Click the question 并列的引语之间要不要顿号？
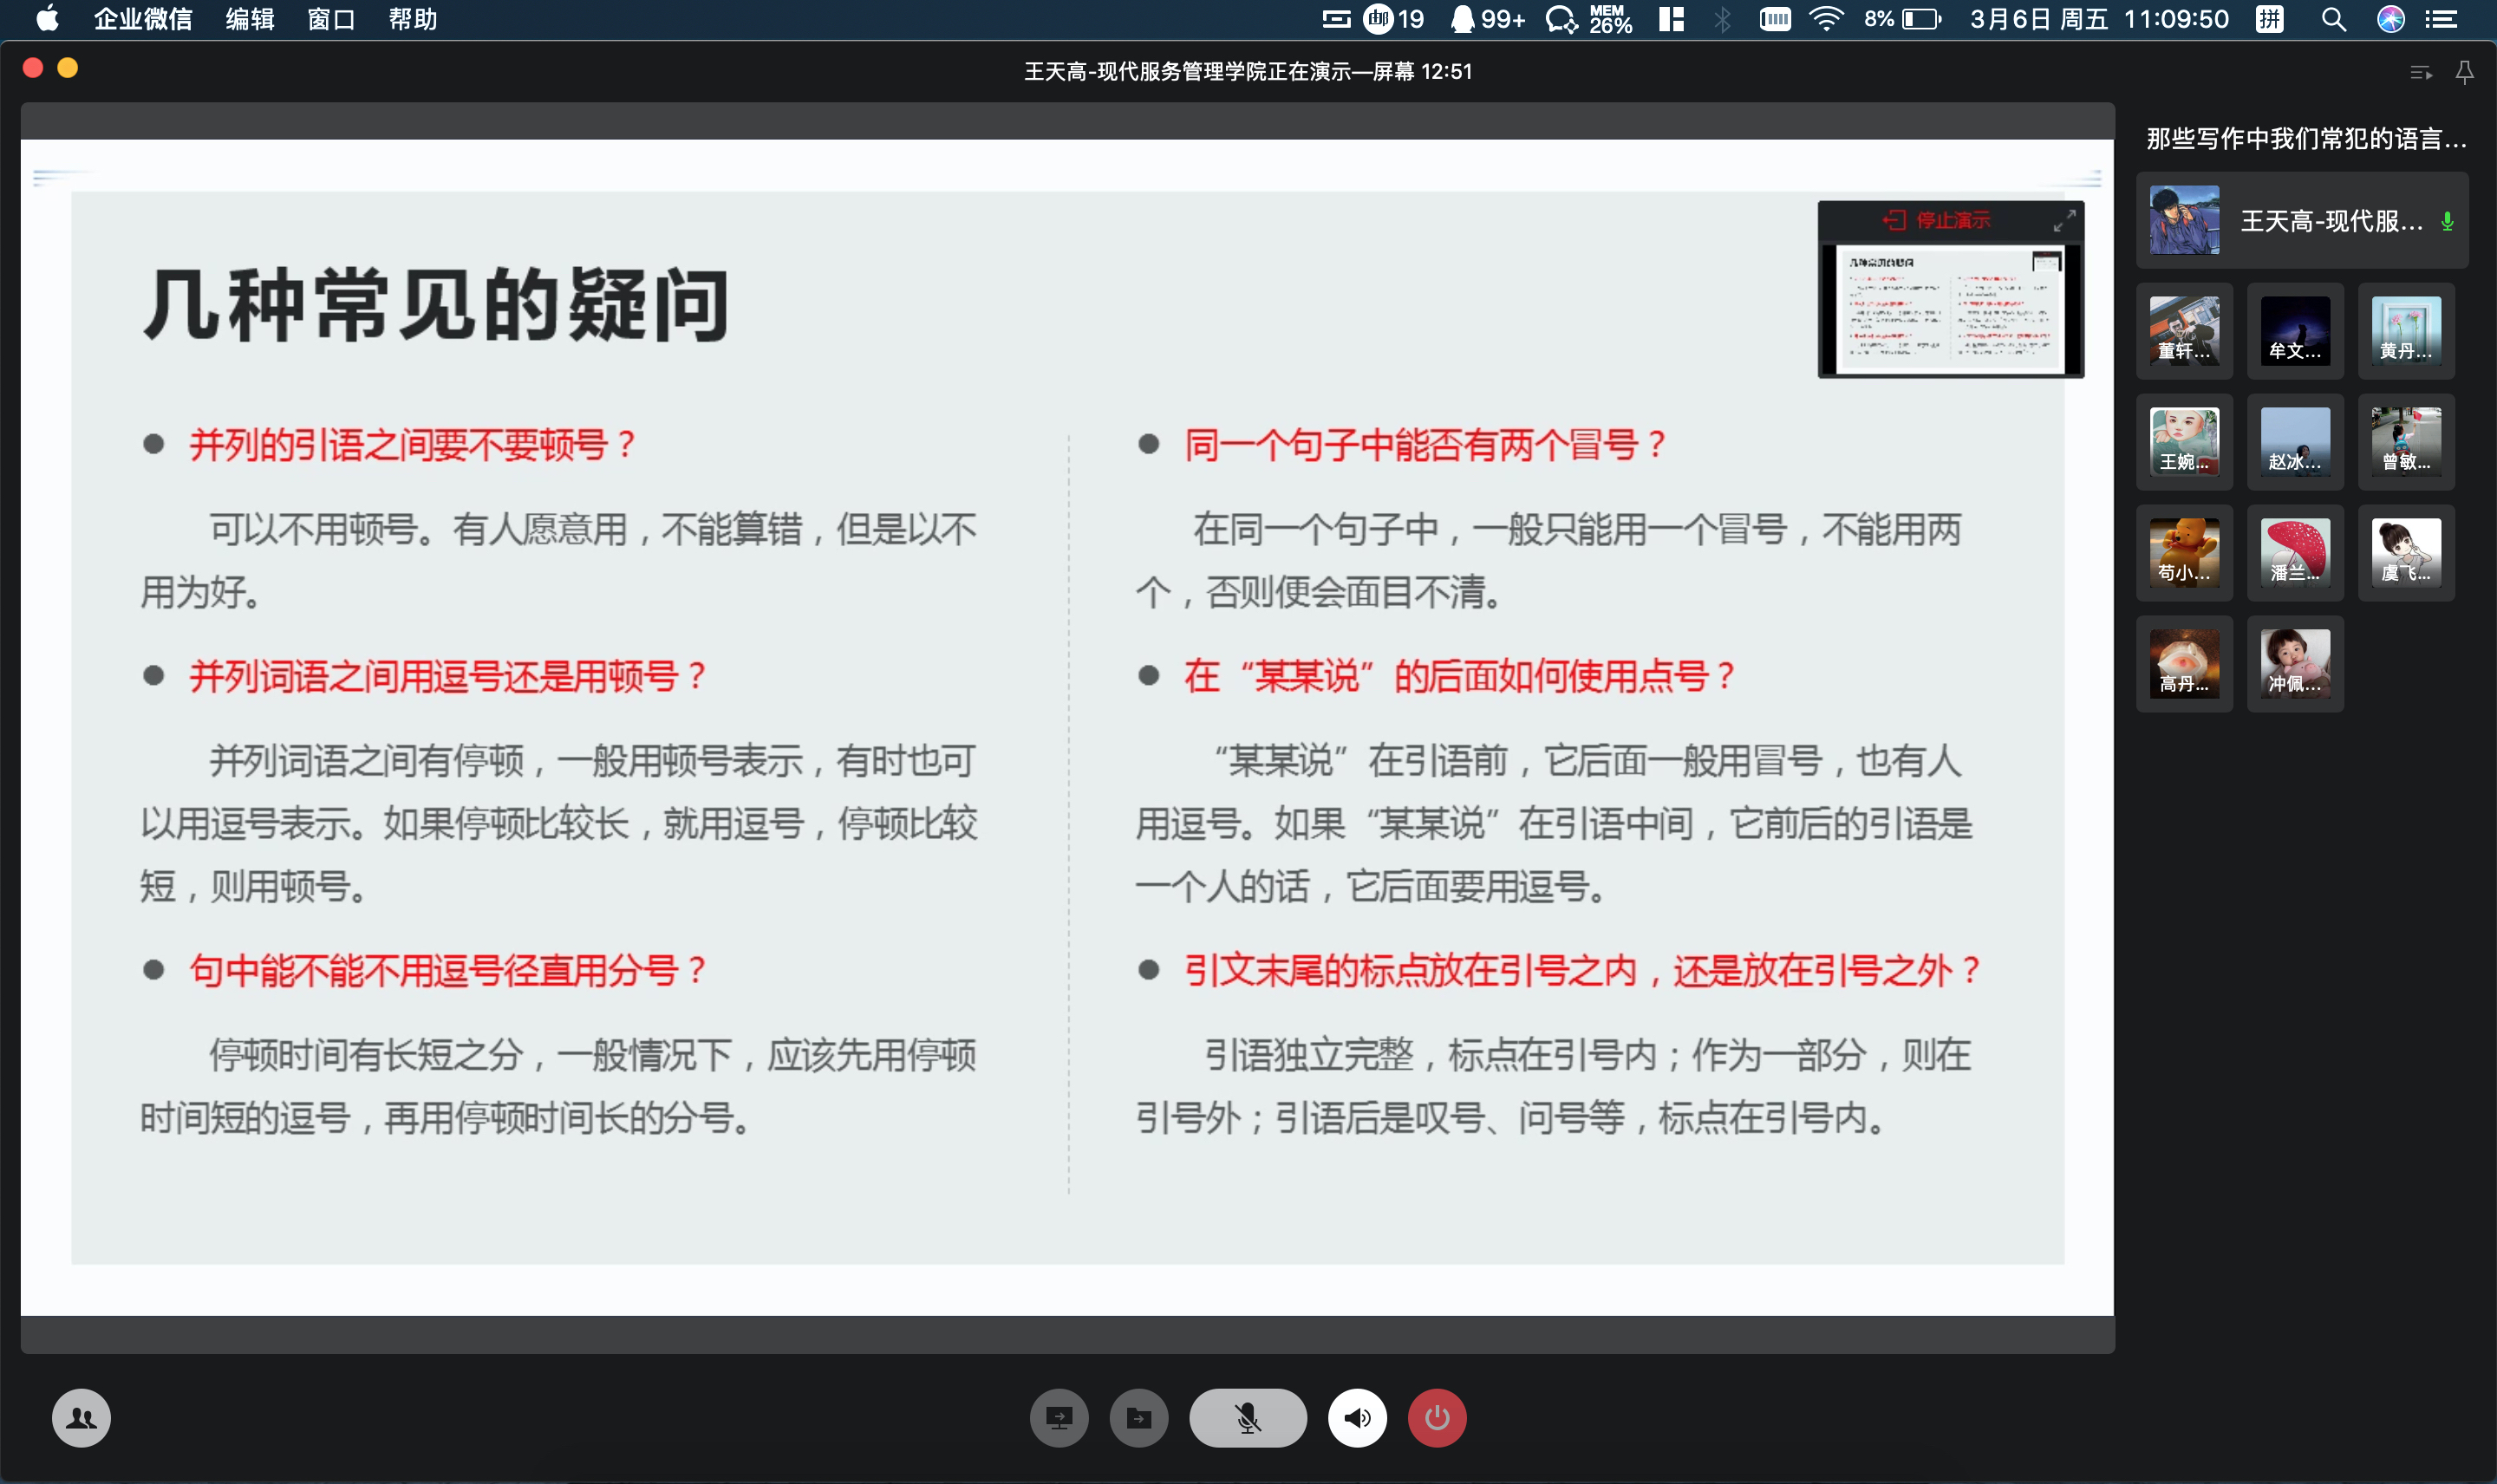 (413, 444)
